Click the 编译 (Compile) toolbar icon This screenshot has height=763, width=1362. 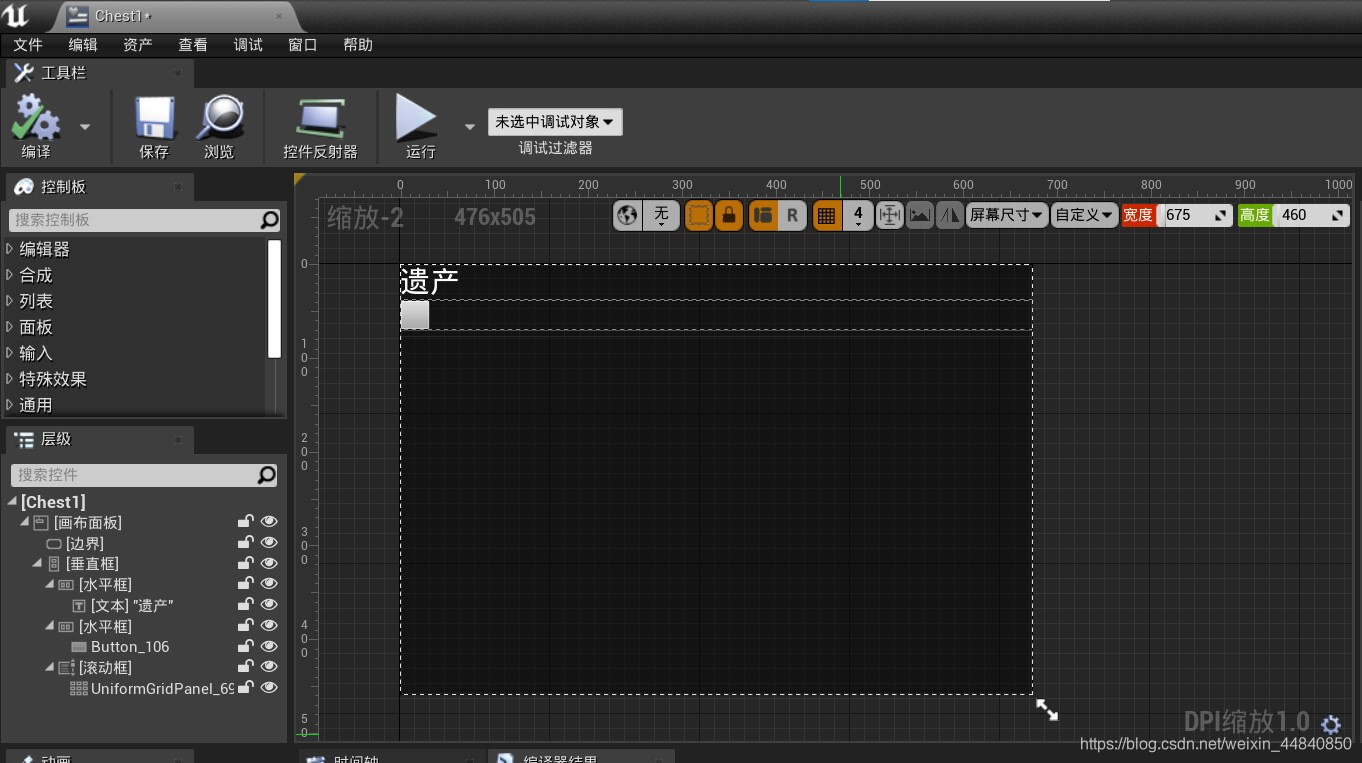point(36,118)
